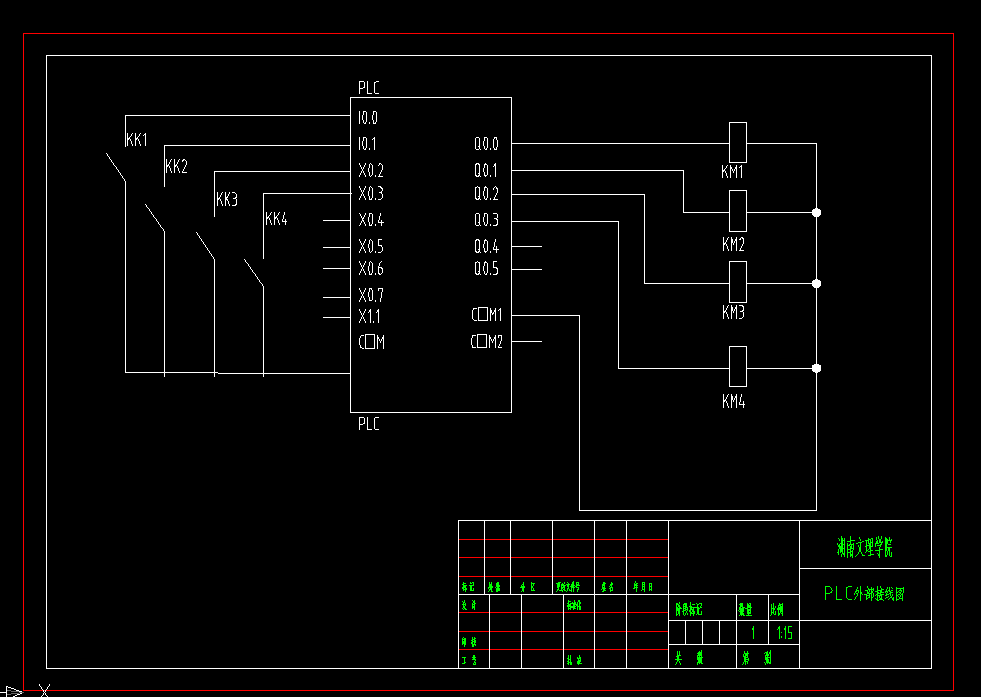Select the KM2 text label
Image resolution: width=981 pixels, height=697 pixels.
[x=733, y=244]
